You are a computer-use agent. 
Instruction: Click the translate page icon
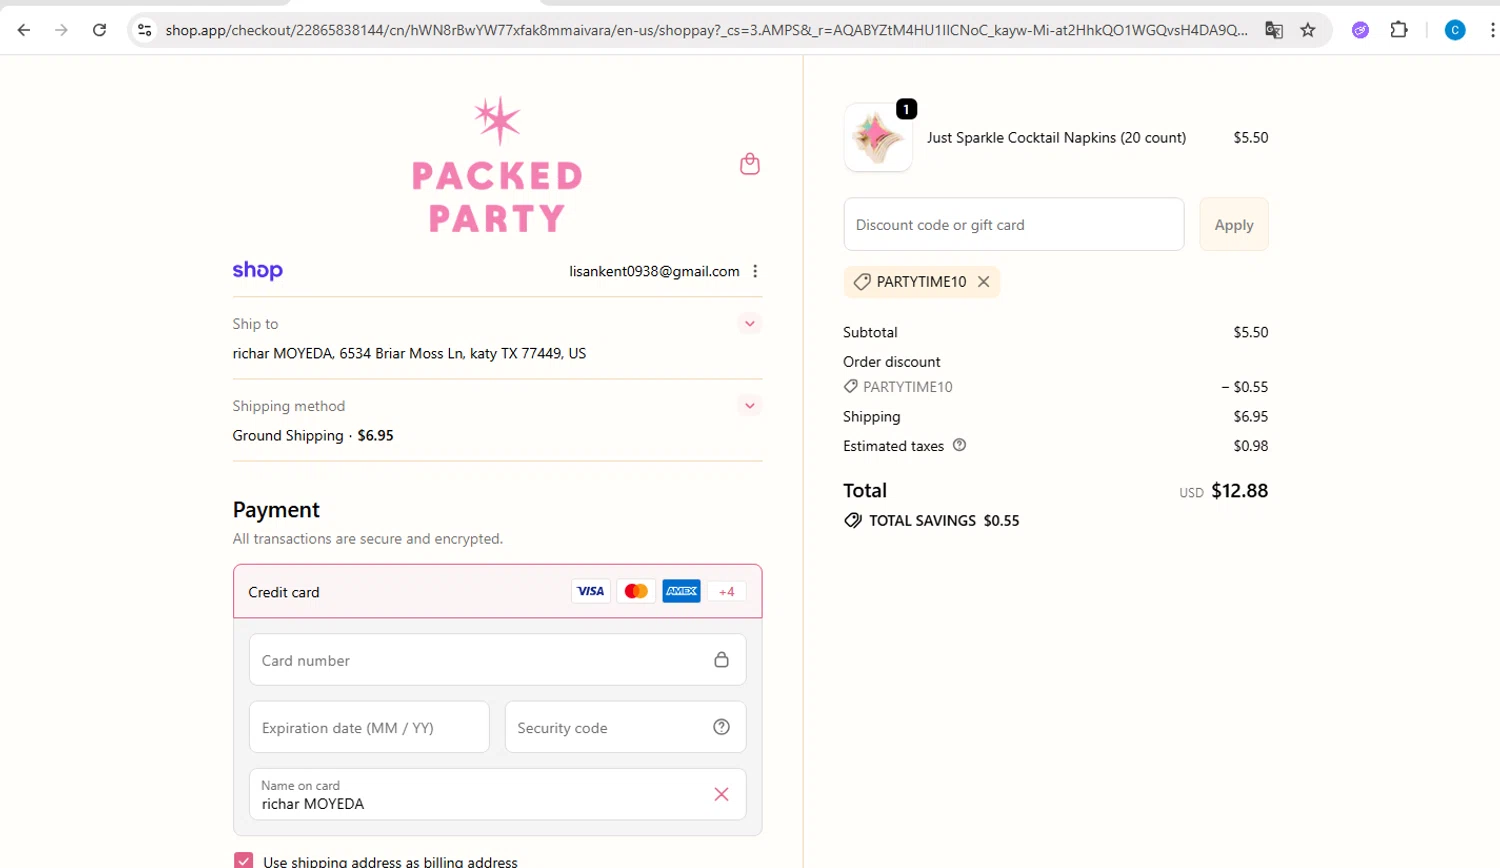click(1274, 30)
